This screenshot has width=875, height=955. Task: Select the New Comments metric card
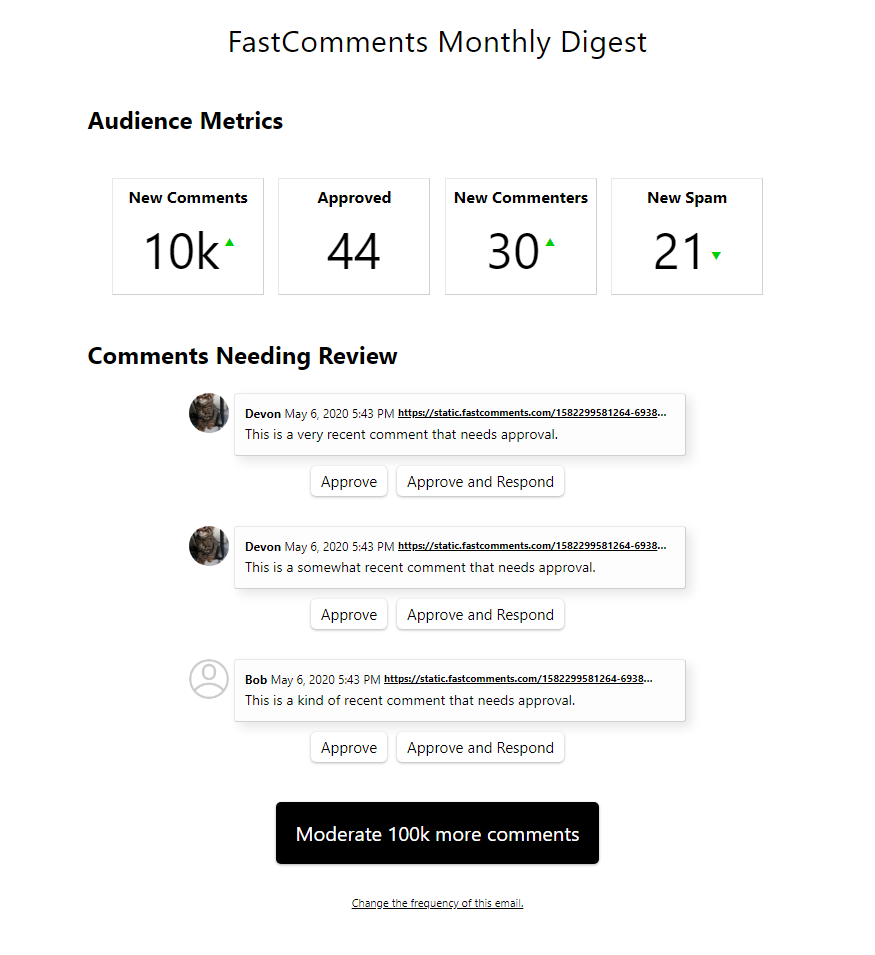click(188, 236)
